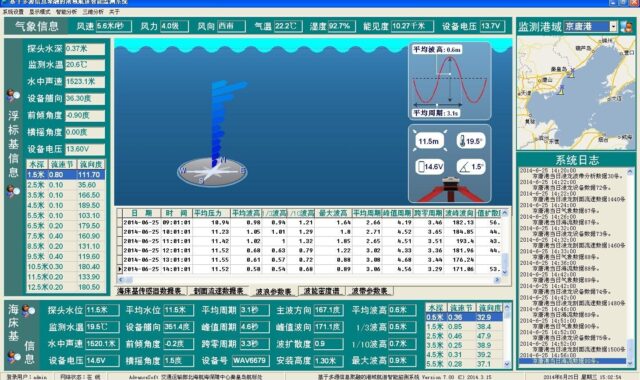Screen dimensions: 640x380
Task: Open the 关于 menu
Action: (114, 12)
